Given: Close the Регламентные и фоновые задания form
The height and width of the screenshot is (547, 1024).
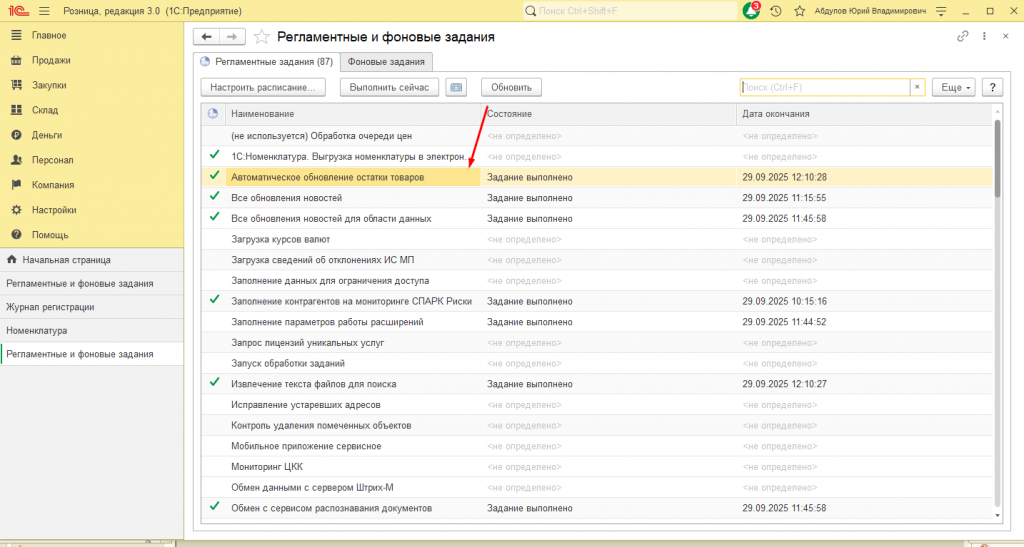Looking at the screenshot, I should 1006,37.
